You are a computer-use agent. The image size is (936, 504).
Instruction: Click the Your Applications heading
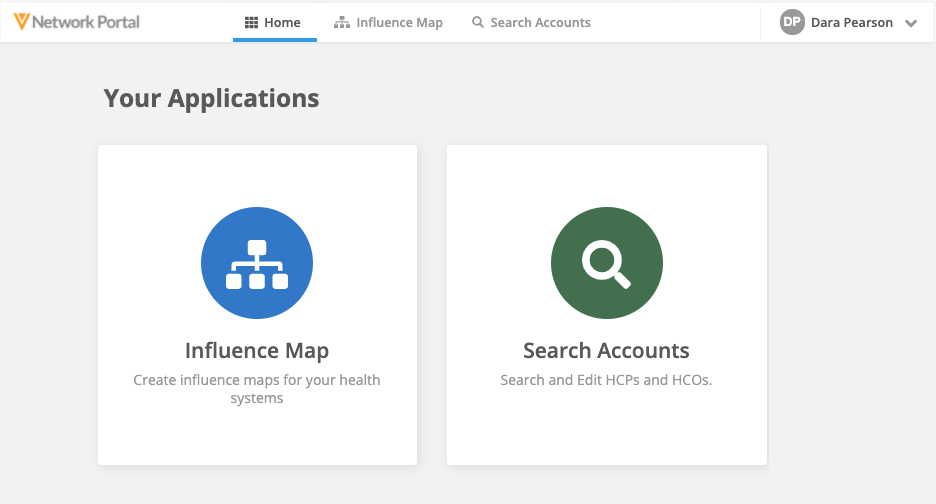click(x=211, y=98)
